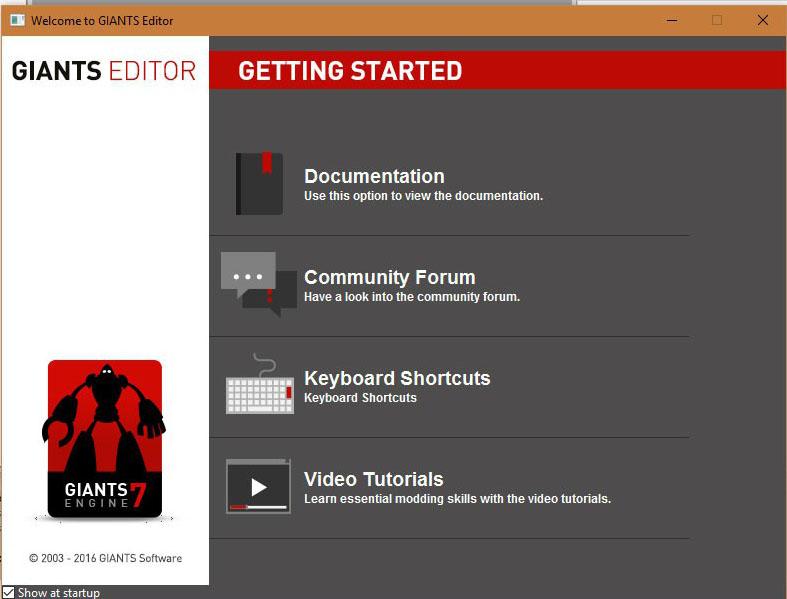Close the Welcome to GIANTS Editor window
Image resolution: width=787 pixels, height=599 pixels.
762,20
